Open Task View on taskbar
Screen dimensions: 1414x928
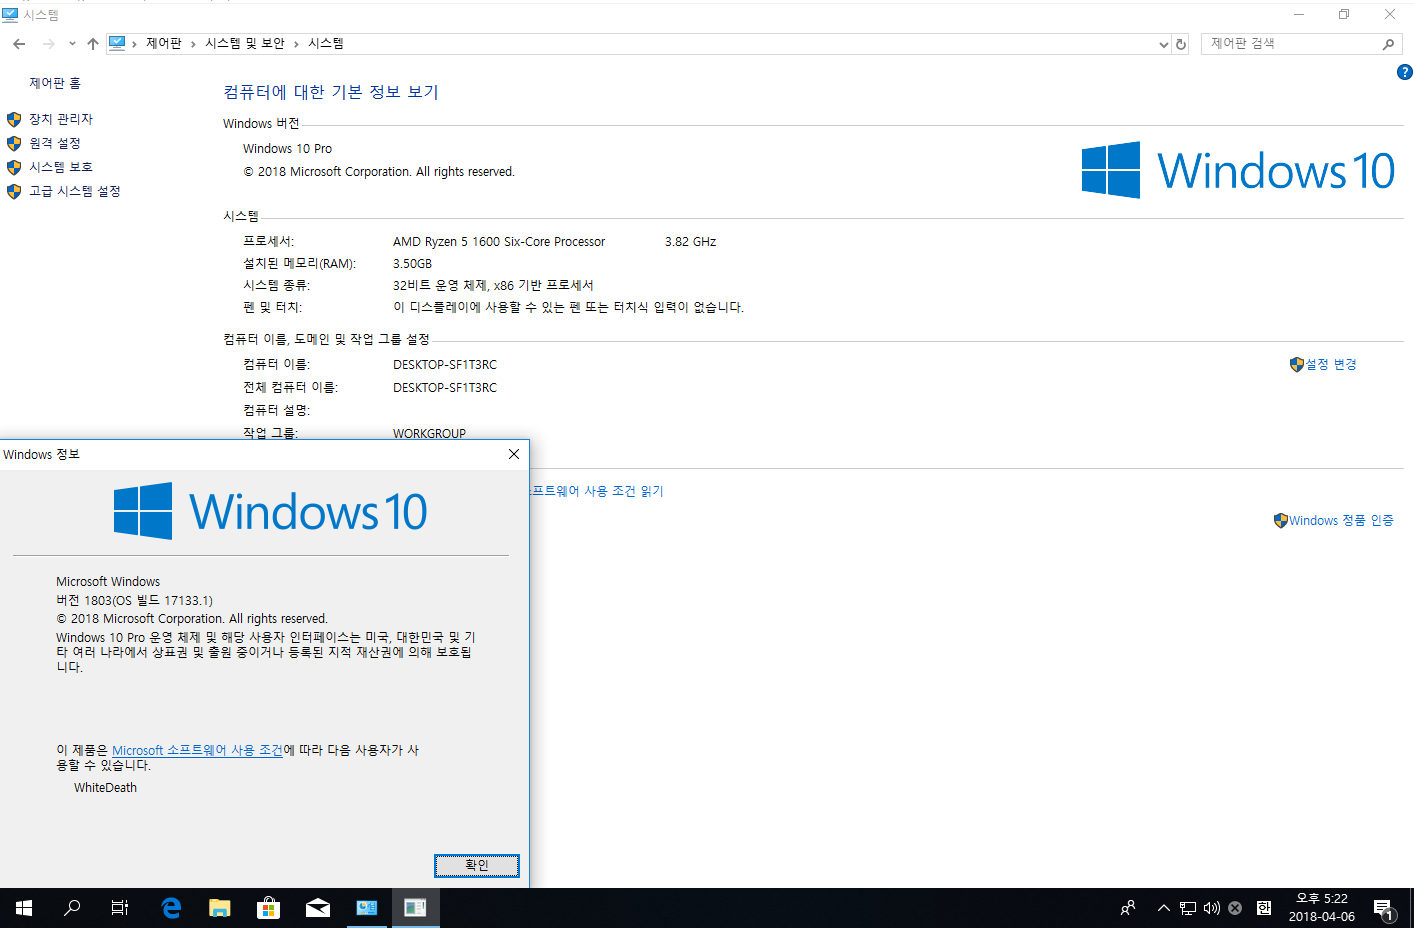coord(120,908)
